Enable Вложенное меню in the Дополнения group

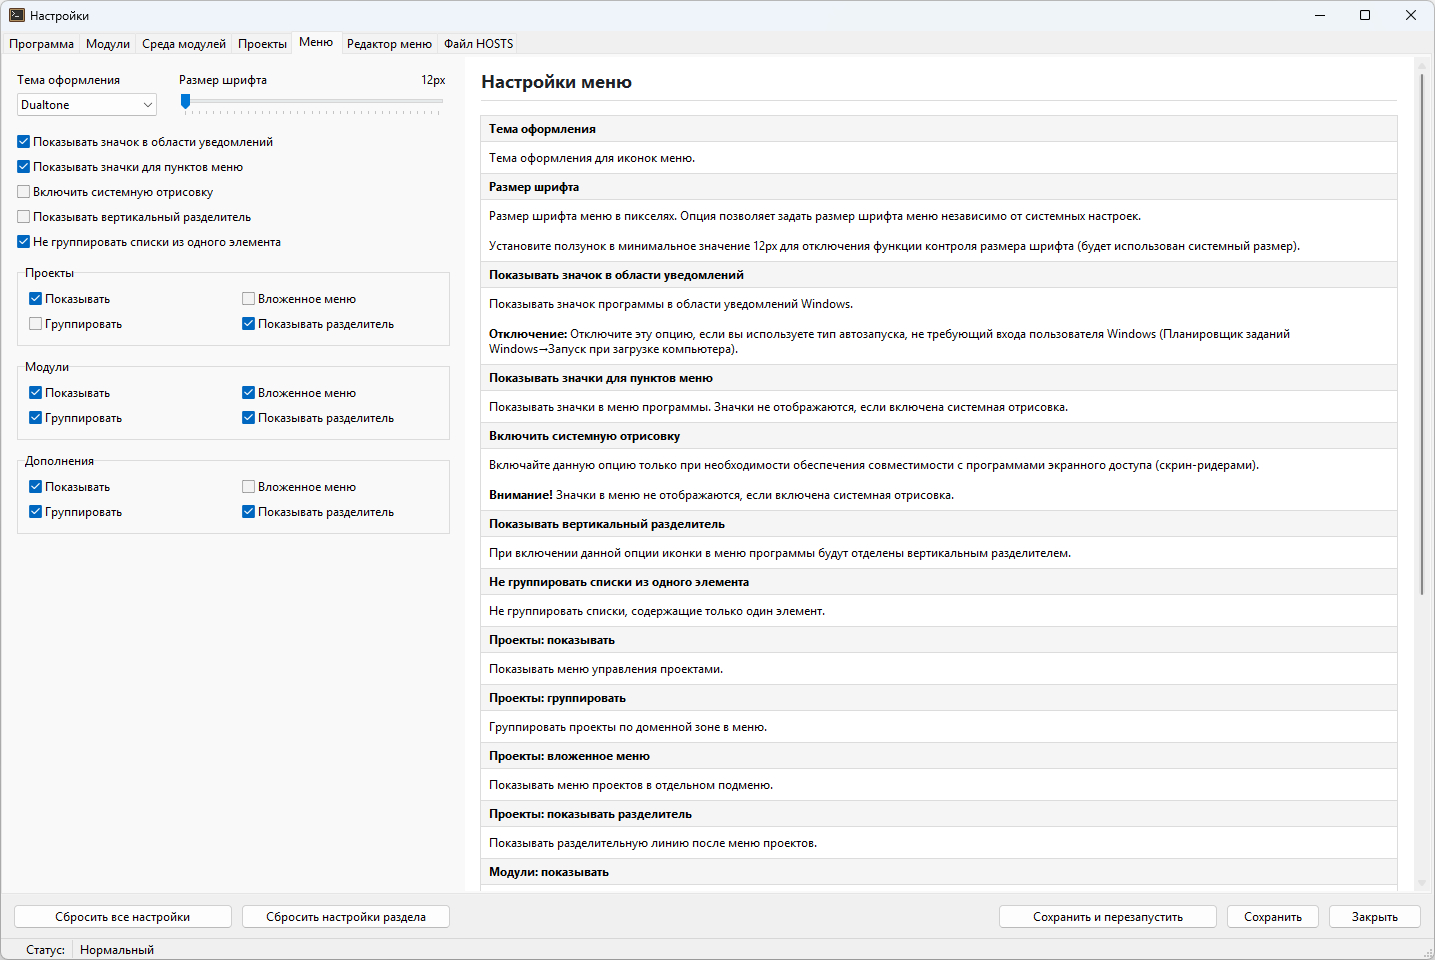pyautogui.click(x=249, y=487)
